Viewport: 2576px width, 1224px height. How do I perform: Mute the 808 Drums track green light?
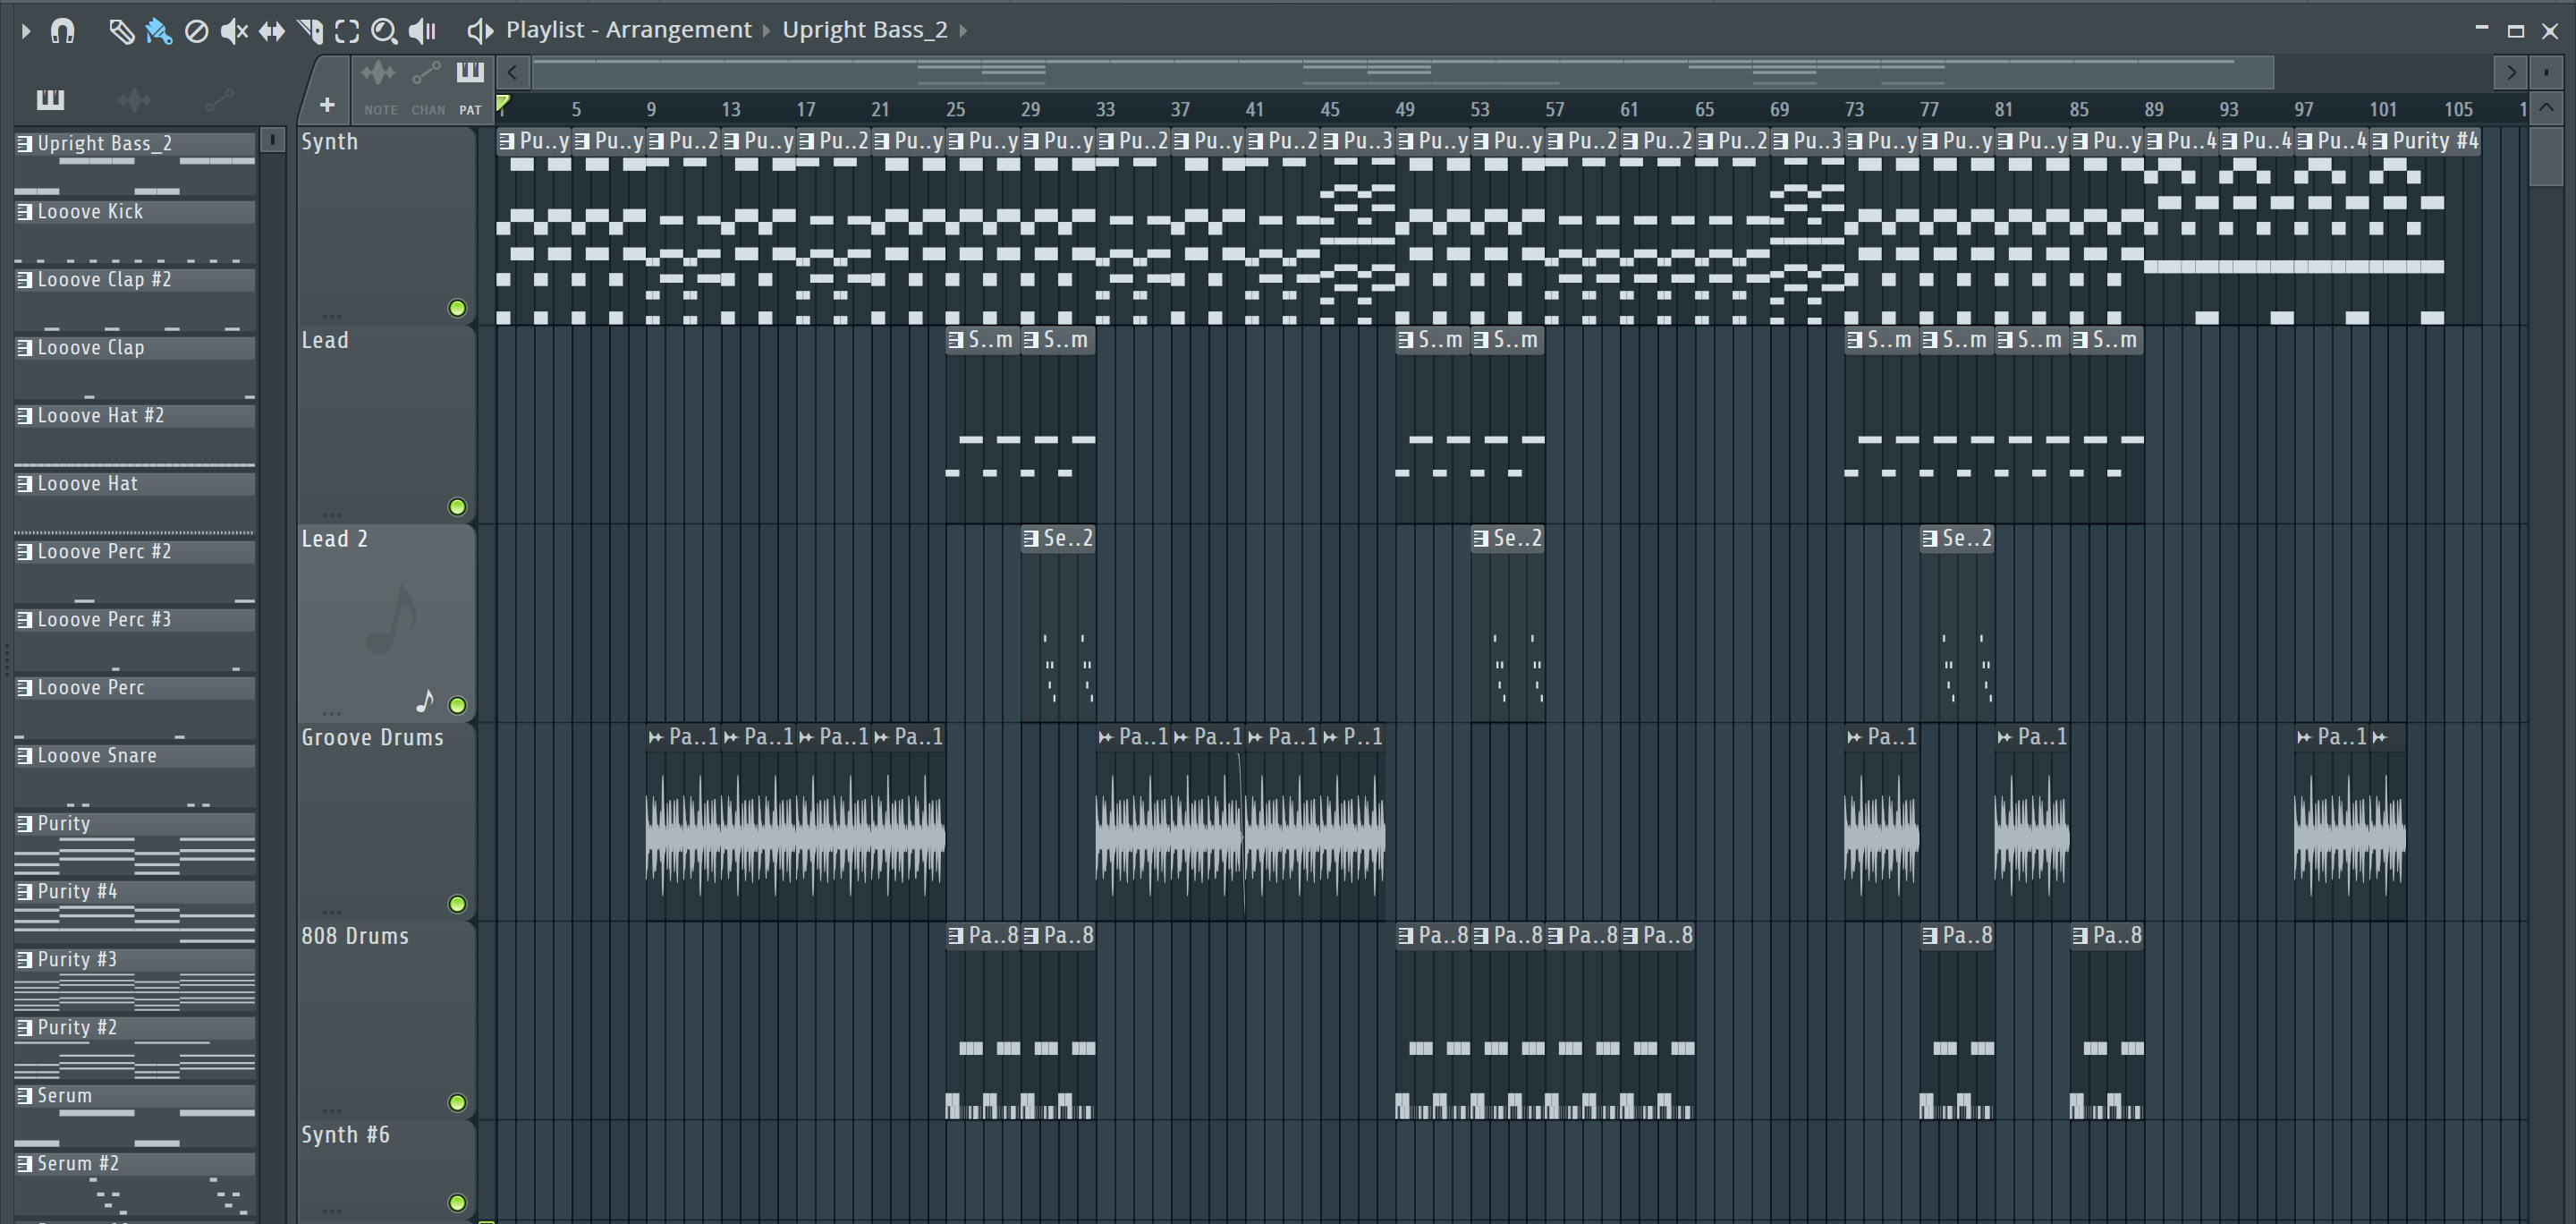457,1102
